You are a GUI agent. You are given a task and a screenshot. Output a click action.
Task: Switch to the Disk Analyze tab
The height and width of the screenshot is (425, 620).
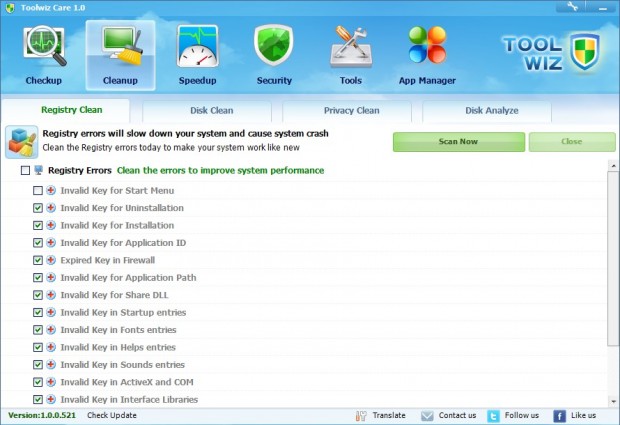[x=487, y=111]
